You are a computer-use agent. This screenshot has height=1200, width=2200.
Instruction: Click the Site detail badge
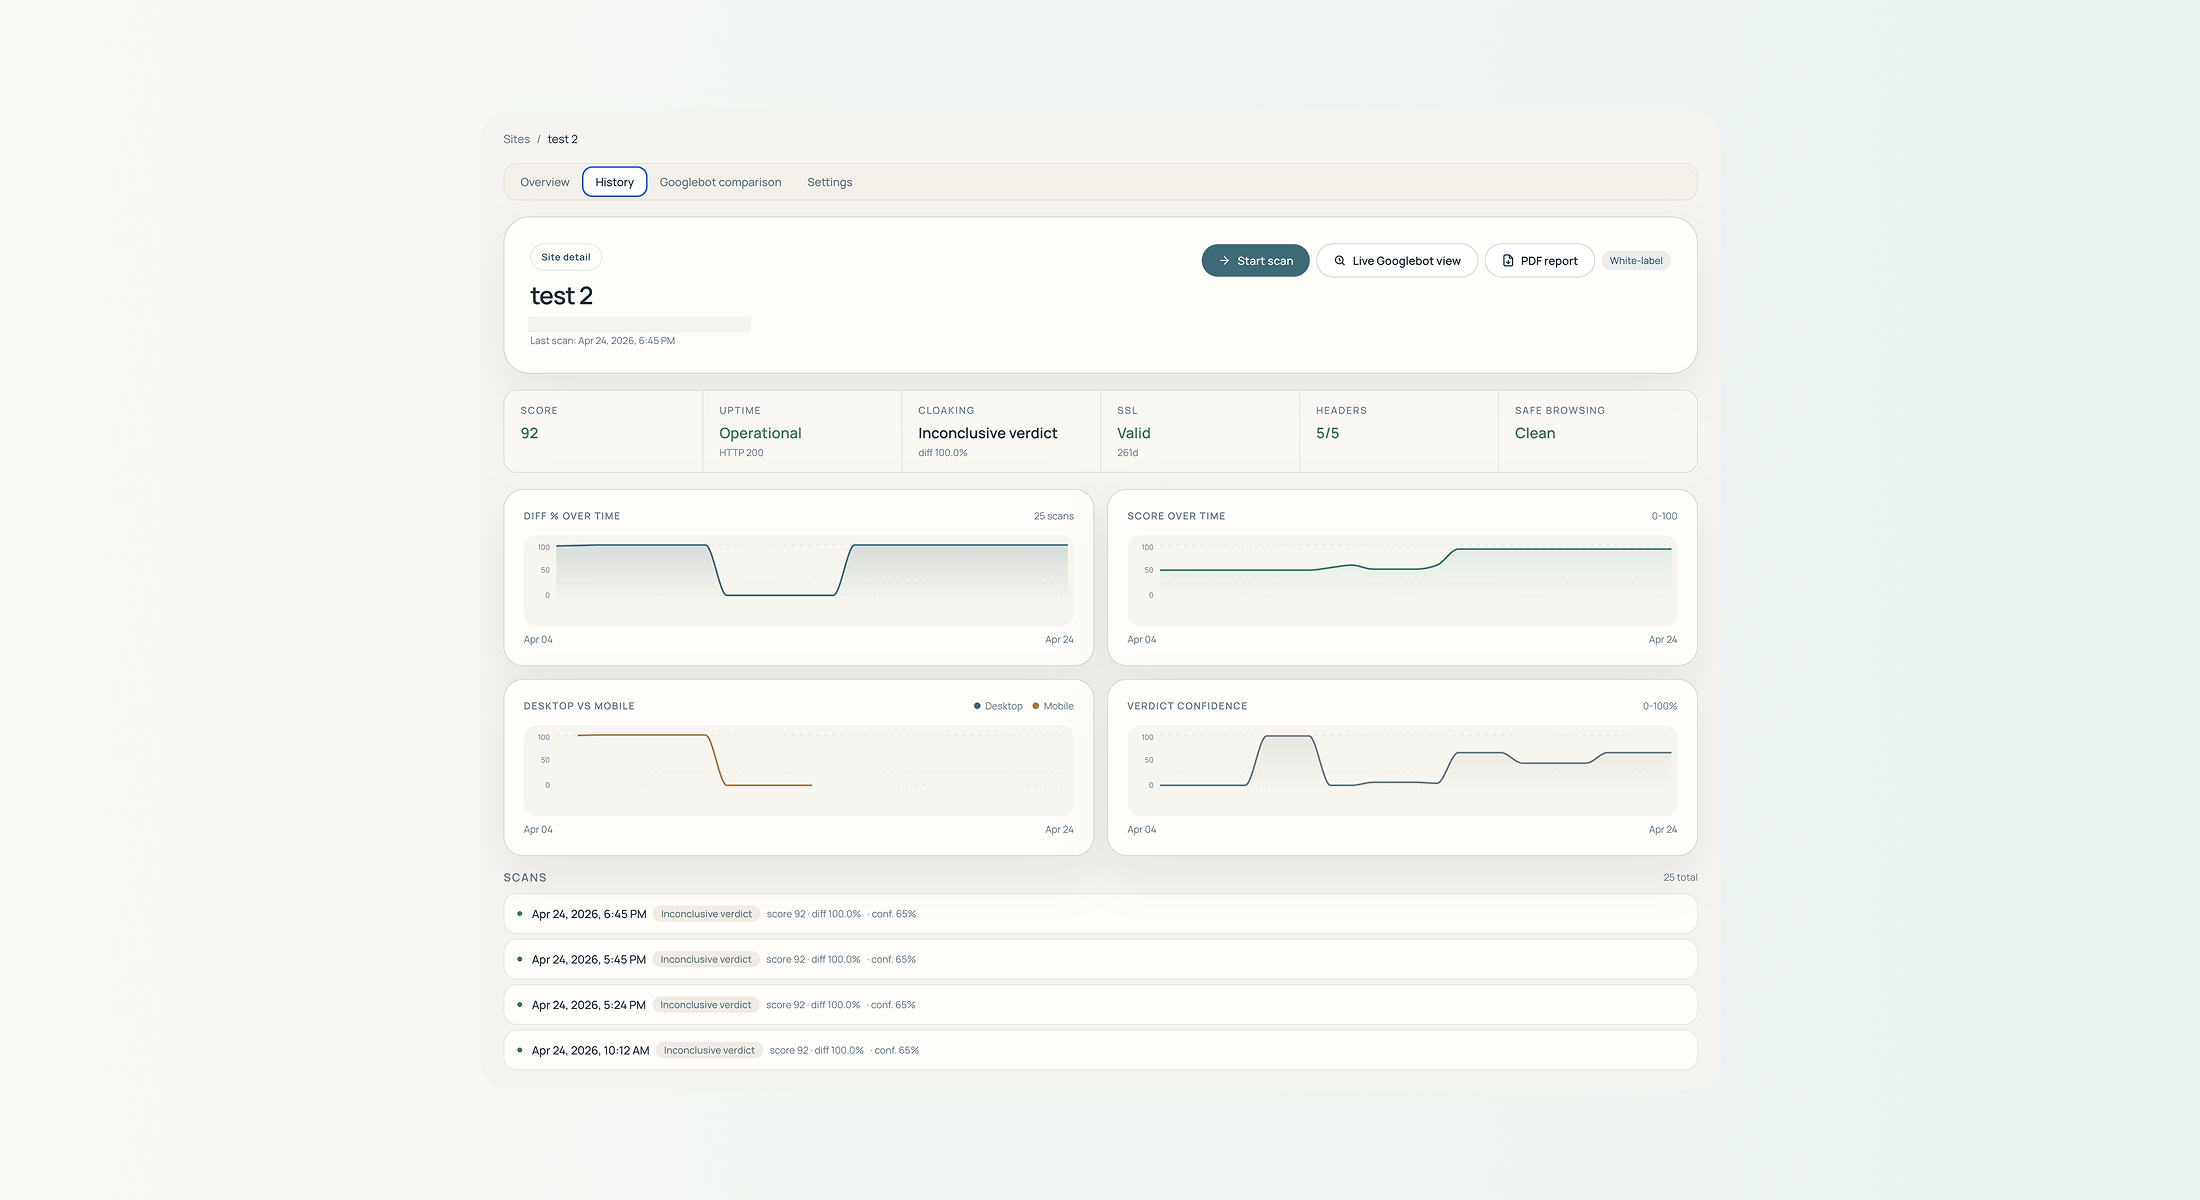click(565, 257)
